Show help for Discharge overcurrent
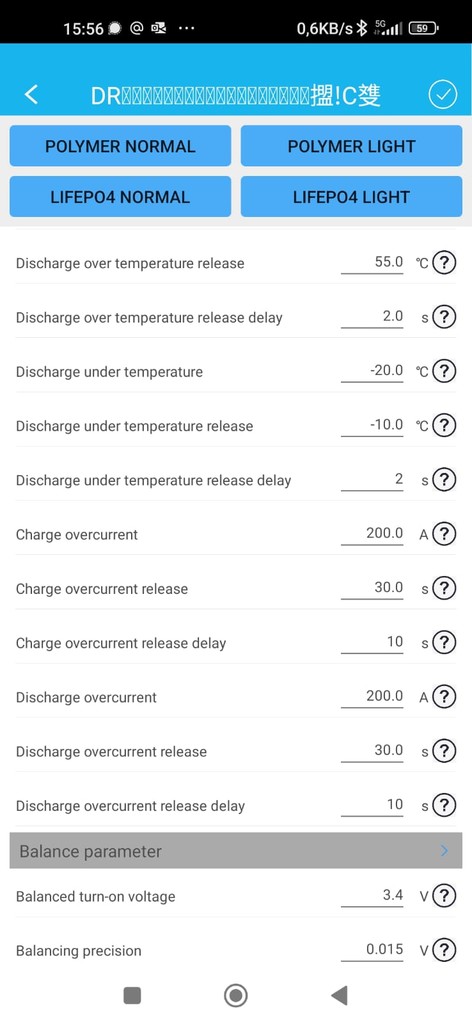The image size is (472, 1024). pos(444,697)
